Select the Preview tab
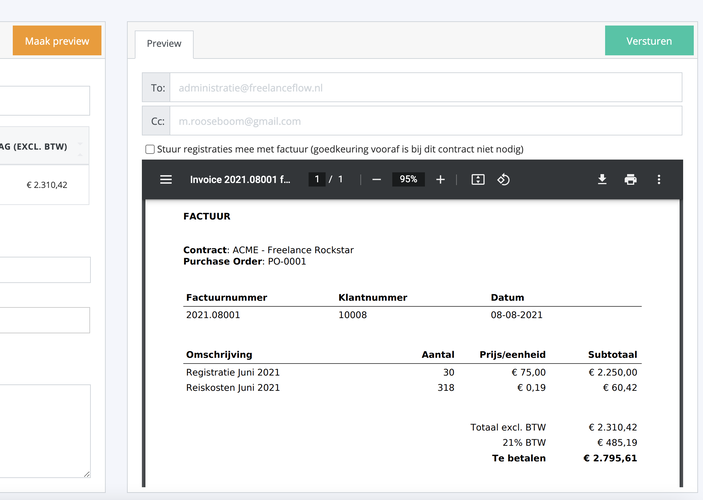 (164, 44)
